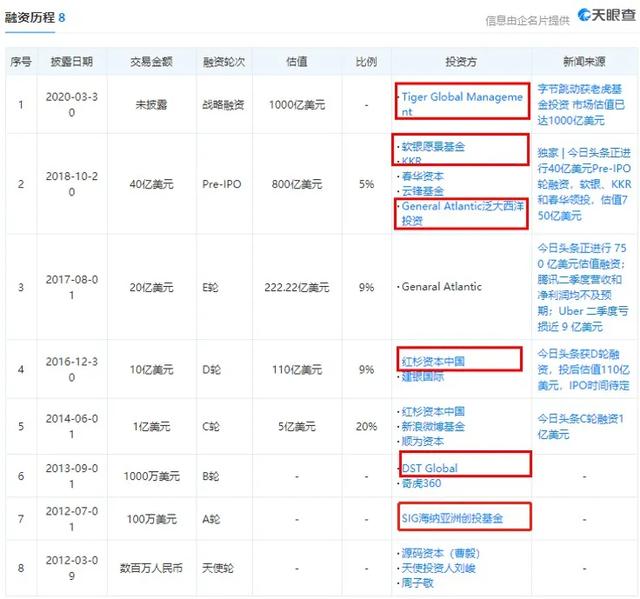Viewport: 640px width, 599px height.
Task: Select the 20% ratio cell
Action: coord(366,427)
